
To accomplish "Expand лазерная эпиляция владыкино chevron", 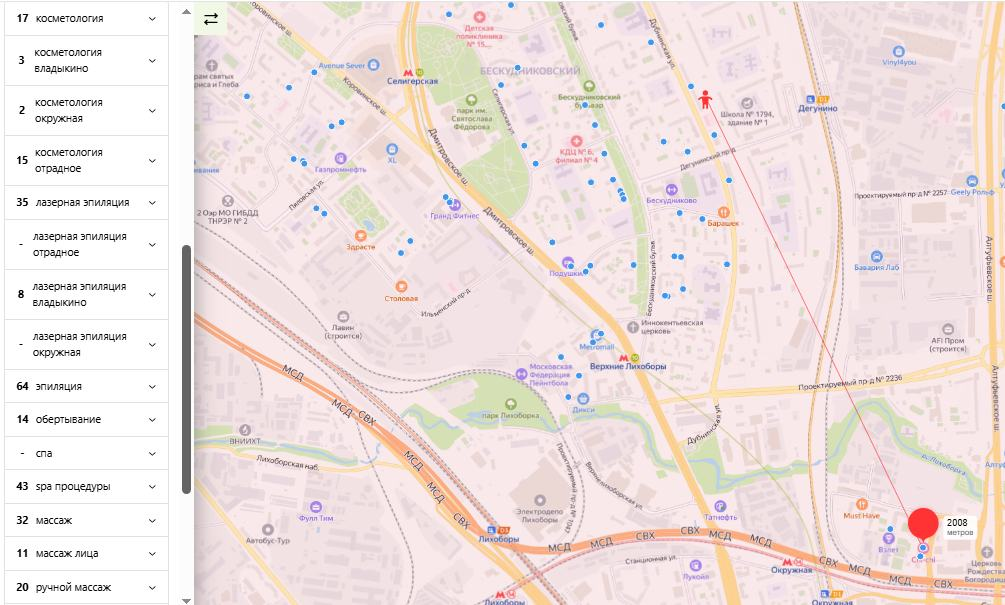I will [x=153, y=295].
